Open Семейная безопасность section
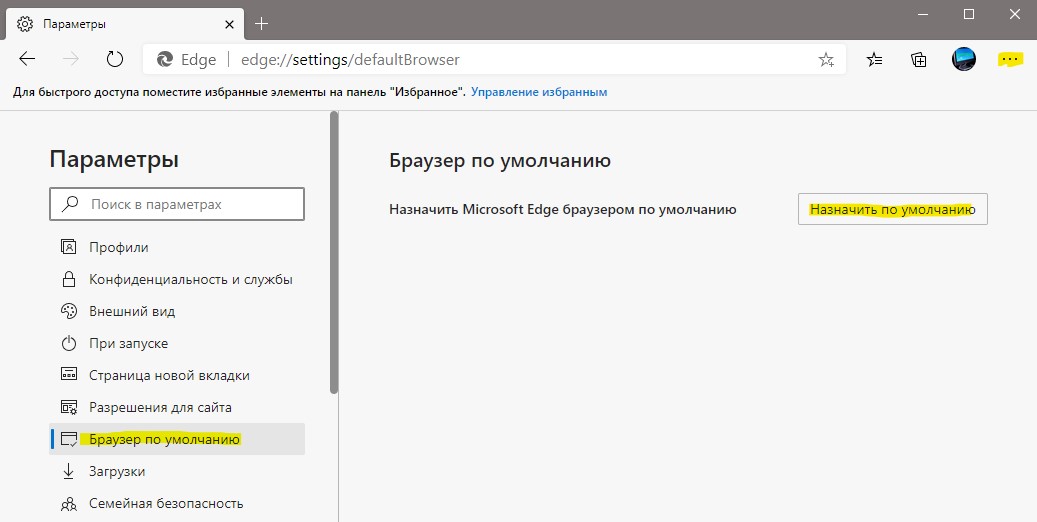Viewport: 1037px width, 522px height. tap(177, 503)
